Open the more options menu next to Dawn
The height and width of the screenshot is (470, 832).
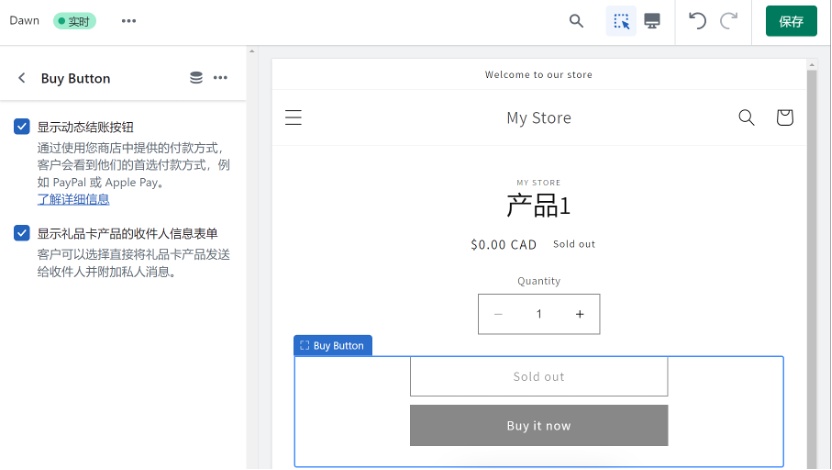click(x=129, y=21)
